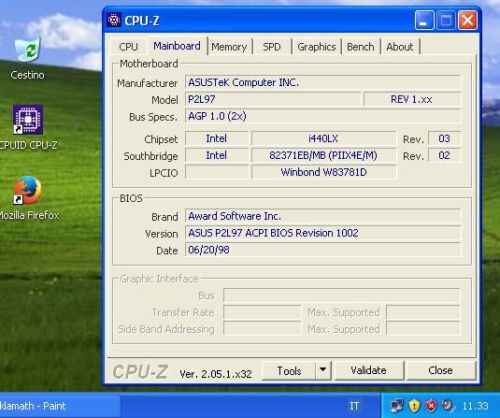The height and width of the screenshot is (418, 500).
Task: Open the Graphics tab
Action: 316,47
